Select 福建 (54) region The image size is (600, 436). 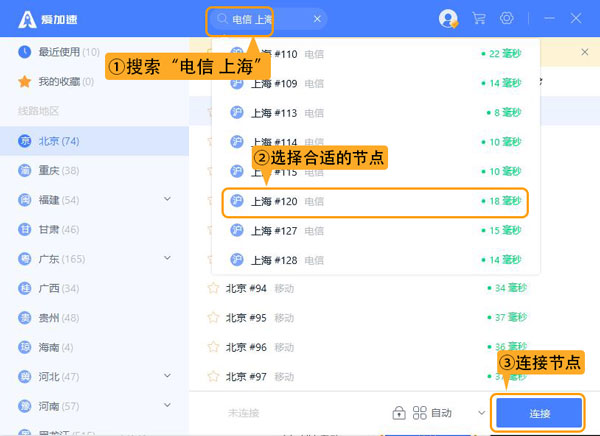point(94,200)
